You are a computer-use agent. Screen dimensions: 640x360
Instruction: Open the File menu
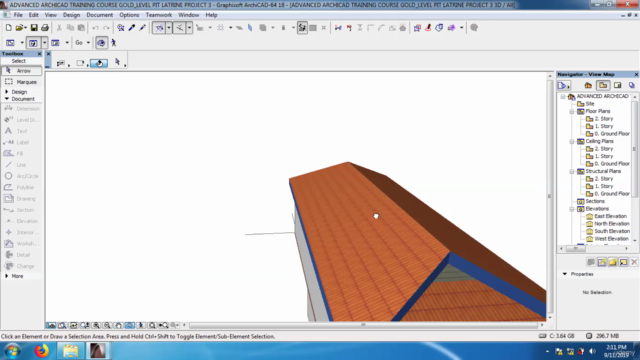click(x=18, y=15)
